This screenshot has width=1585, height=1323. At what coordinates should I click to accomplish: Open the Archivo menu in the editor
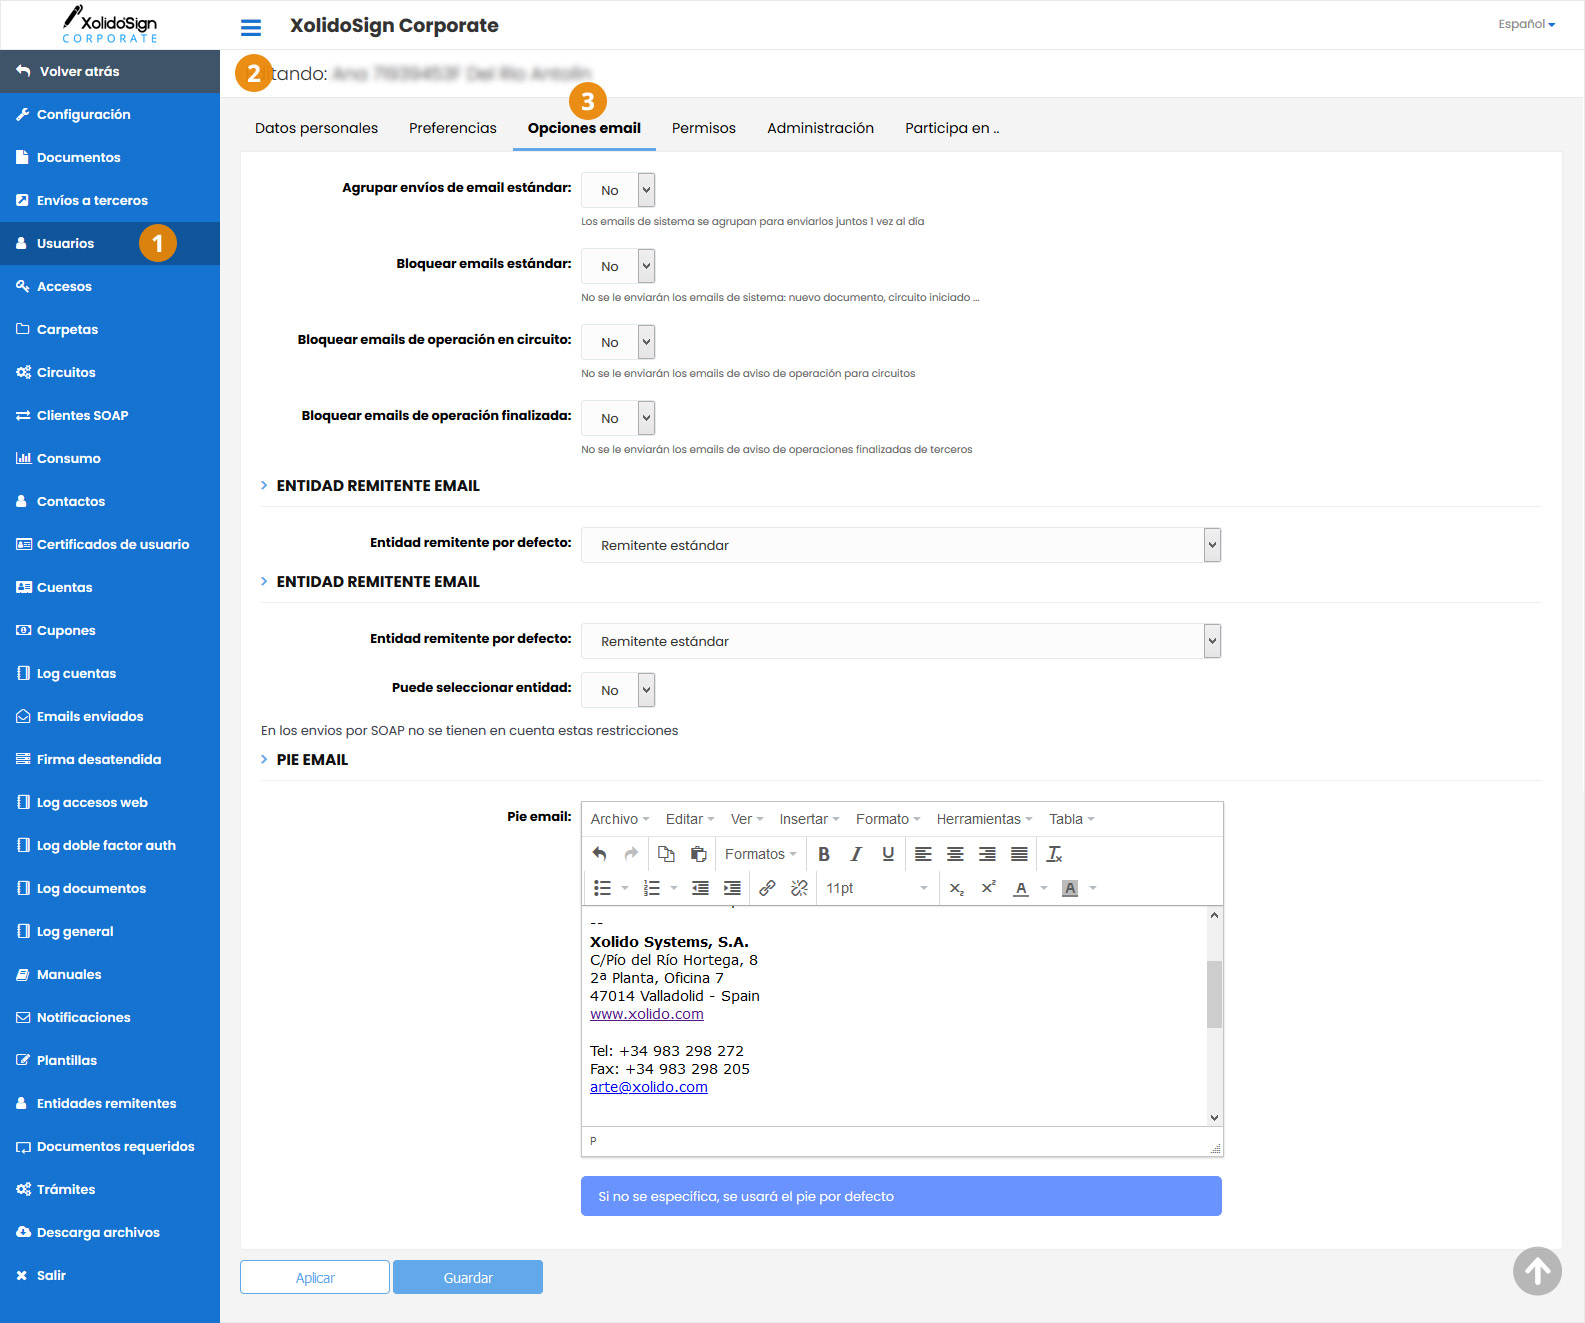click(619, 819)
